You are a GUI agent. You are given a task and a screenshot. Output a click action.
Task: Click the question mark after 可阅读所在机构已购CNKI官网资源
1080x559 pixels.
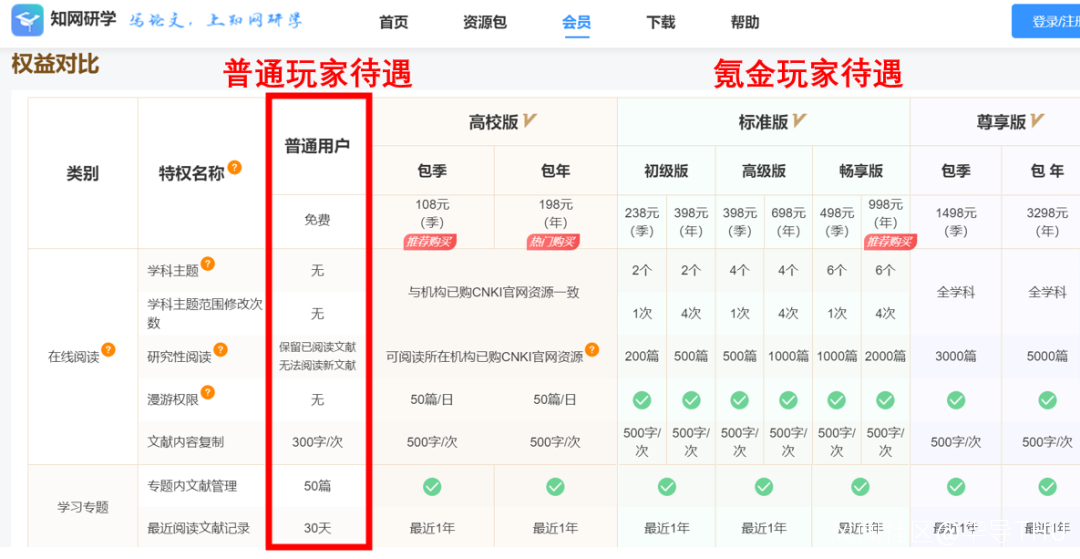coord(592,350)
